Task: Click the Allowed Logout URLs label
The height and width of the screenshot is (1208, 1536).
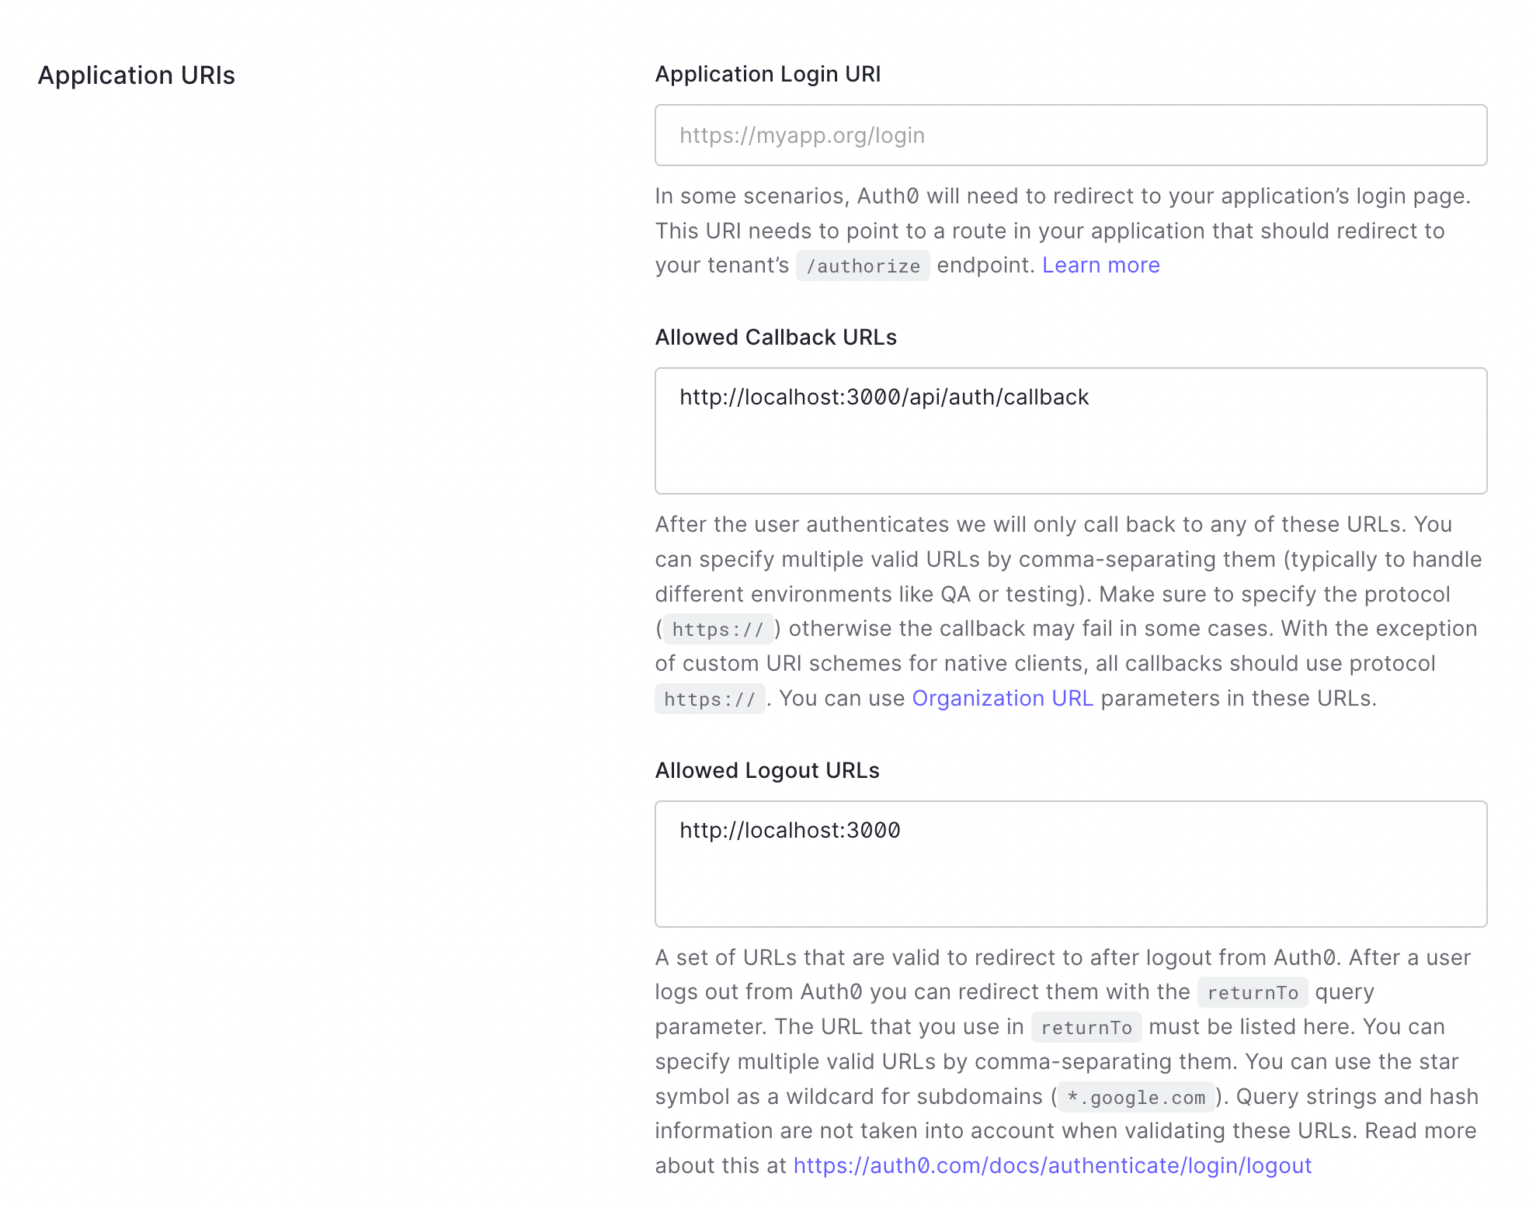Action: click(767, 770)
